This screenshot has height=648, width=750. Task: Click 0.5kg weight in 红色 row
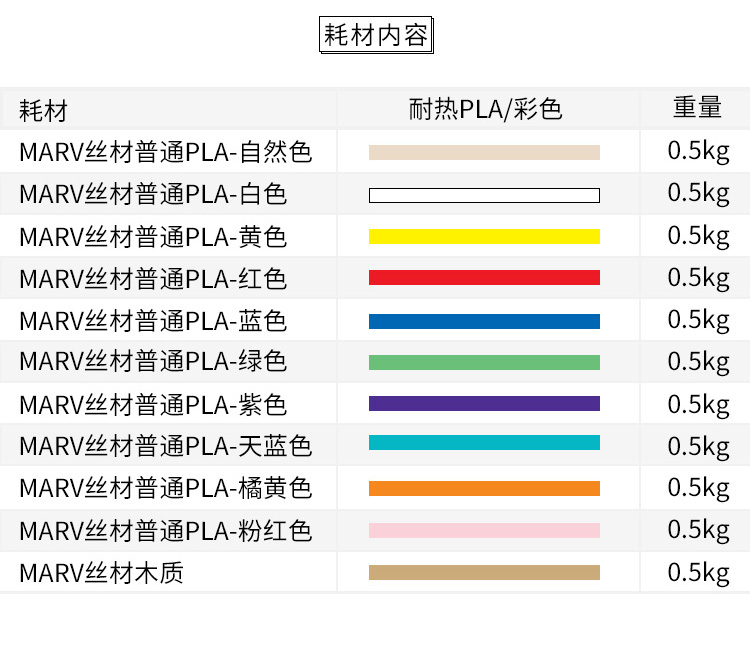(x=698, y=278)
